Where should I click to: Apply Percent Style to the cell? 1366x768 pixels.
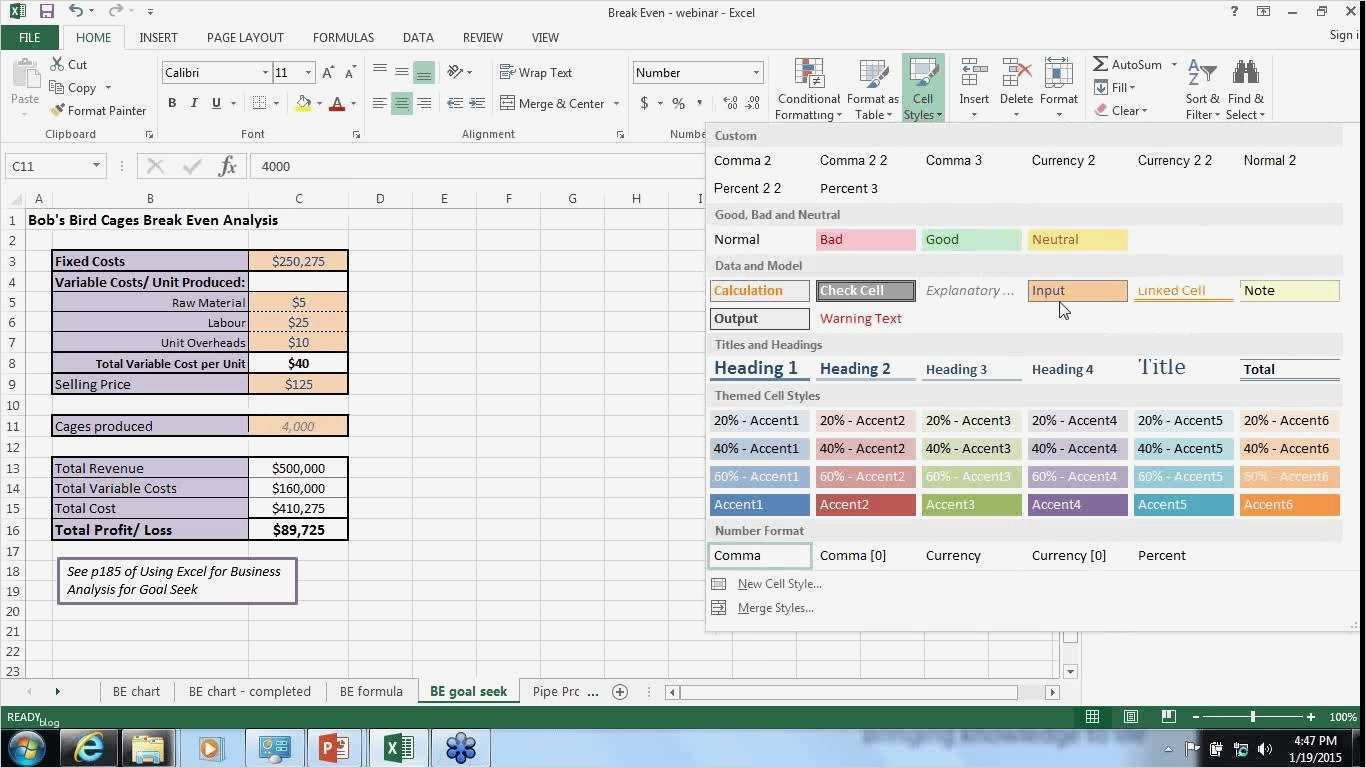click(x=679, y=103)
